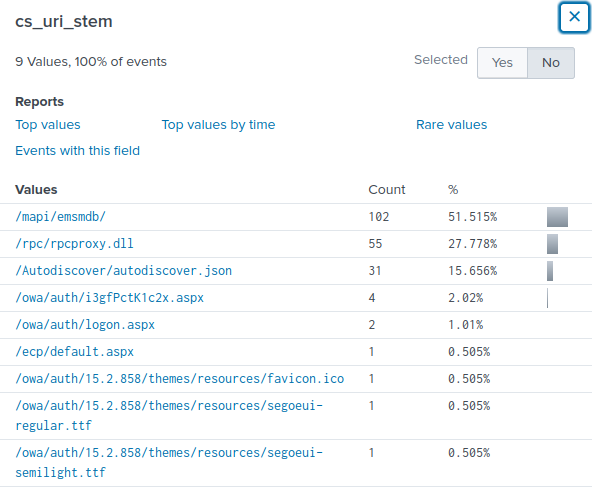This screenshot has height=500, width=592.
Task: Open the Top values report
Action: coord(48,125)
